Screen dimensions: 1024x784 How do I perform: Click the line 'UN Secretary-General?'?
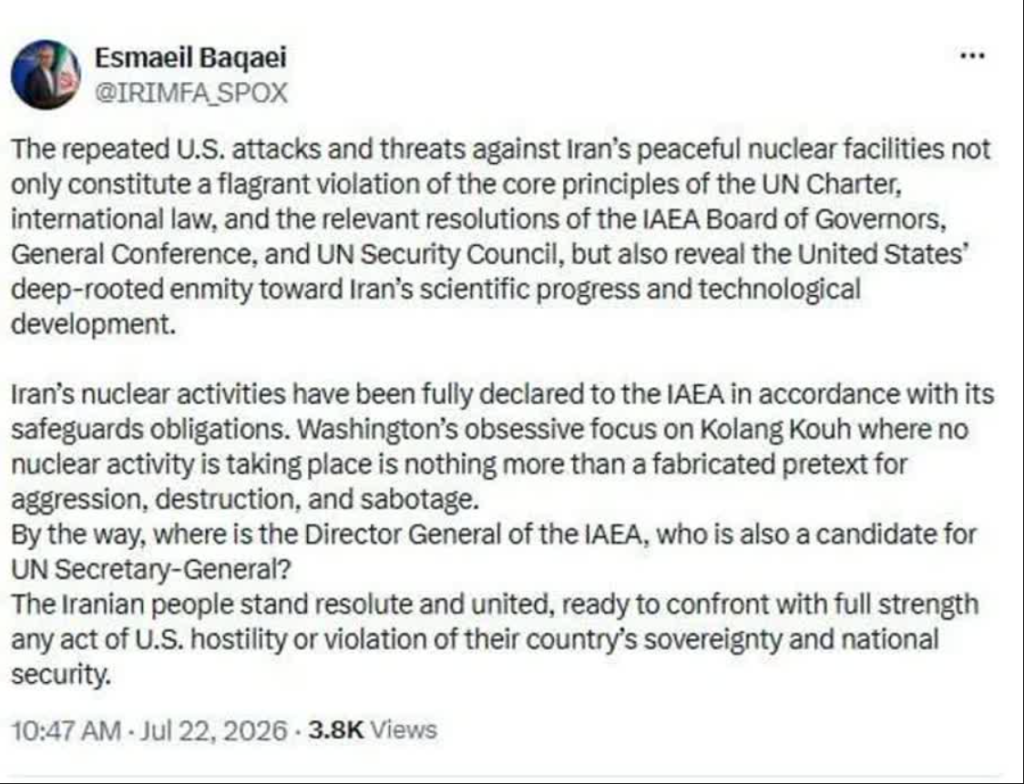[x=151, y=570]
